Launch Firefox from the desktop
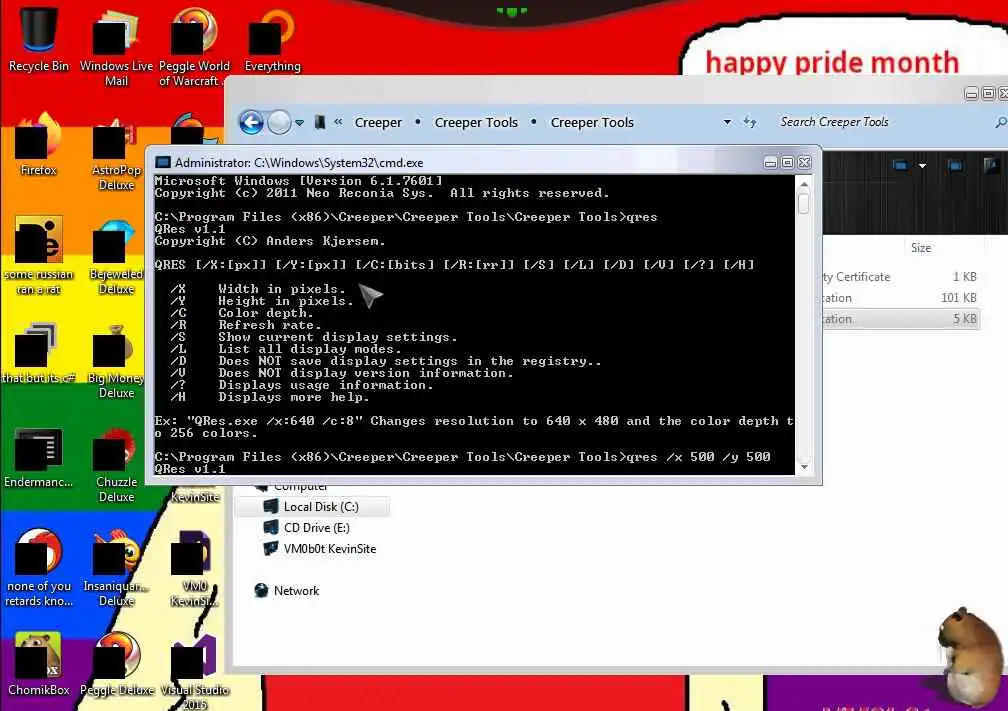Screen dimensions: 1008x711 coord(39,145)
